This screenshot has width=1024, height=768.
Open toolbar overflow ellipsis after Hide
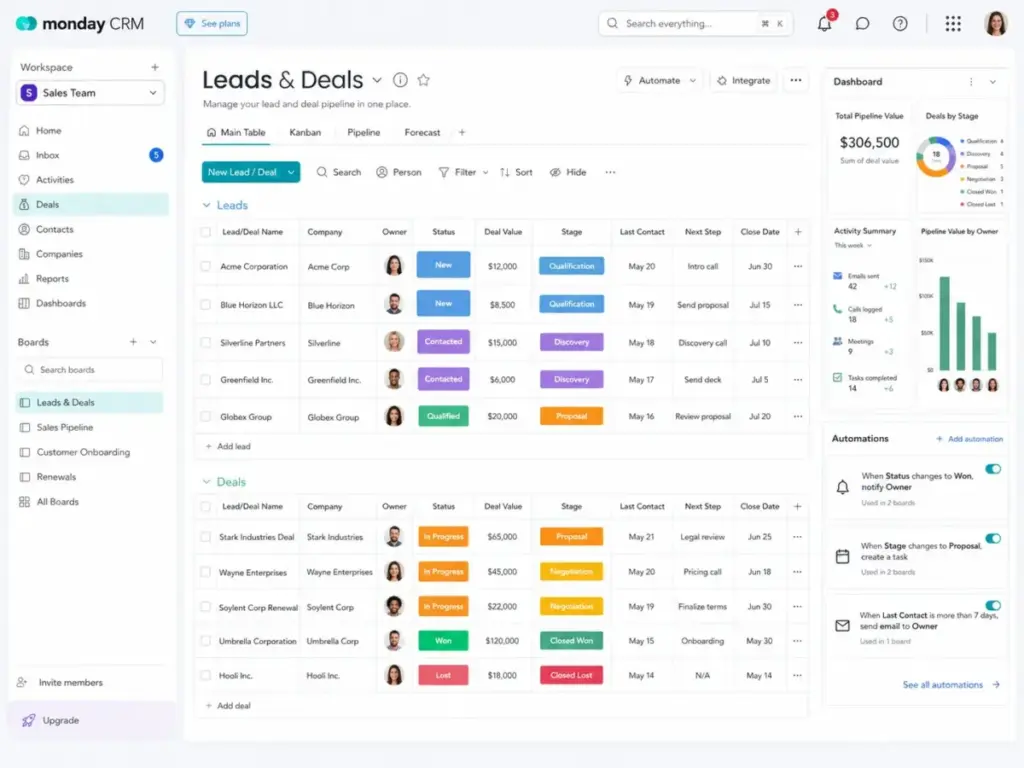coord(610,172)
